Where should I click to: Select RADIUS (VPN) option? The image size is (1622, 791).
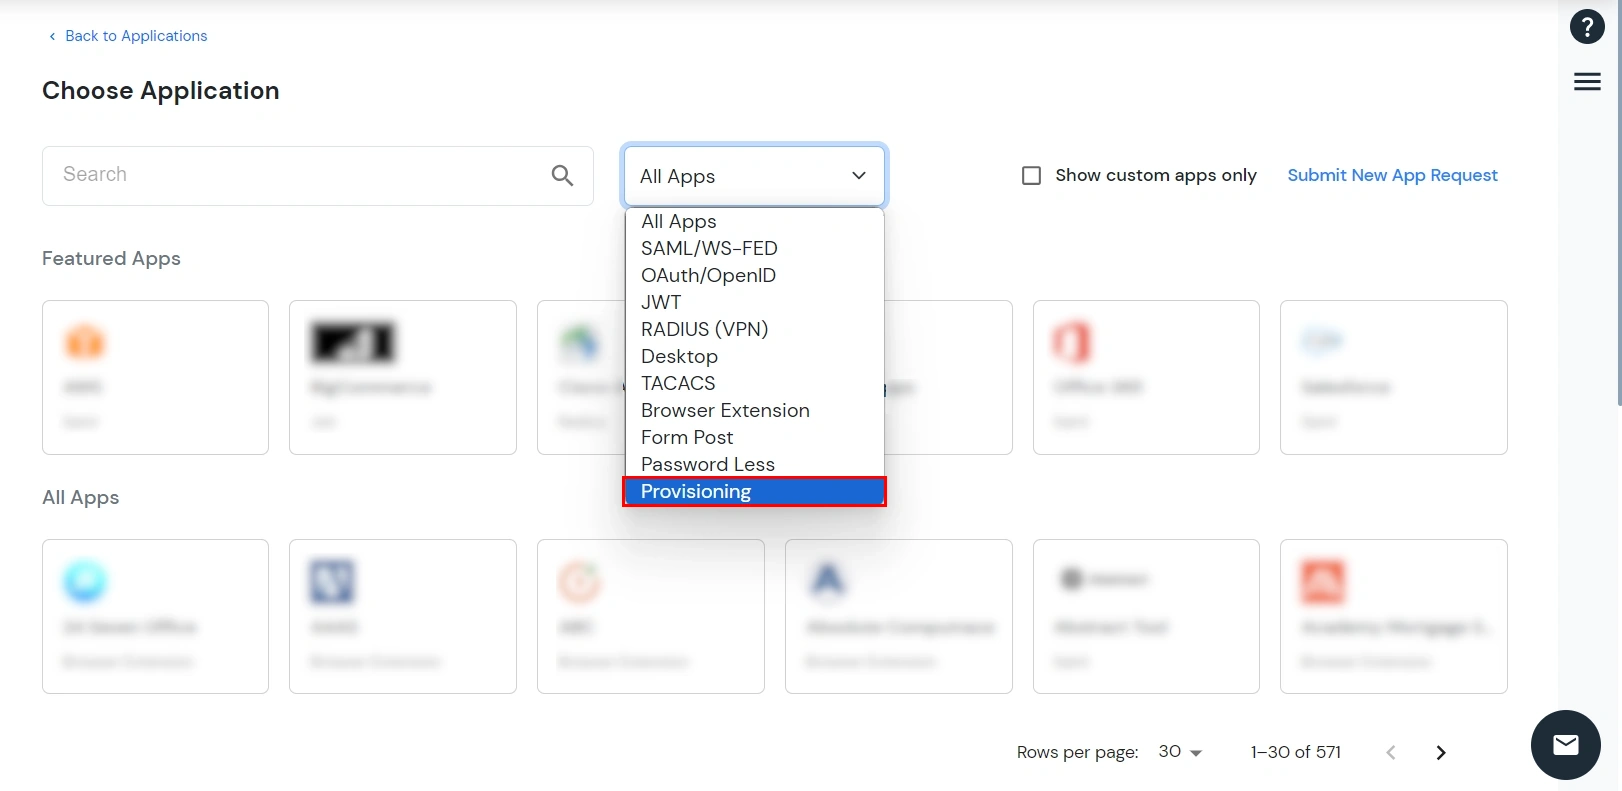(754, 329)
